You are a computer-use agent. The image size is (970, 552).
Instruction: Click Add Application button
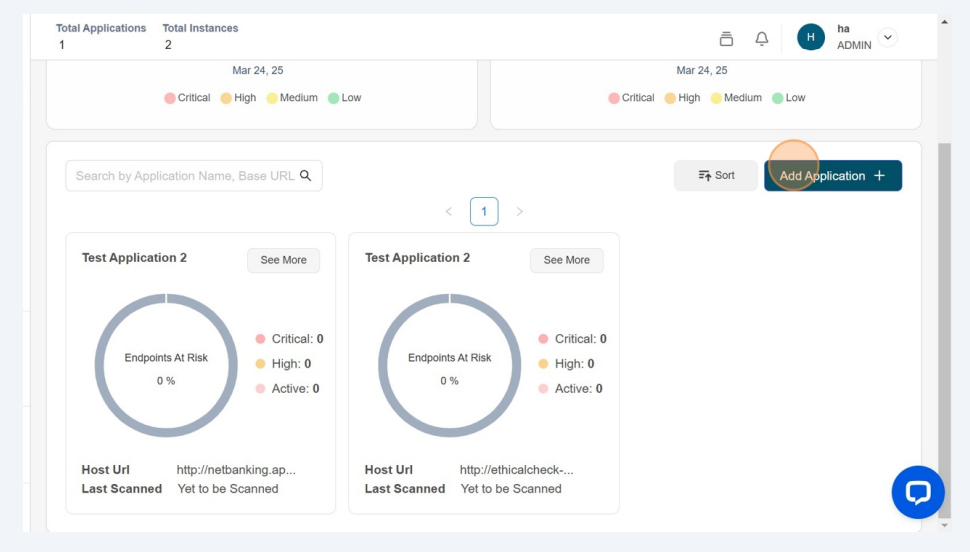832,176
